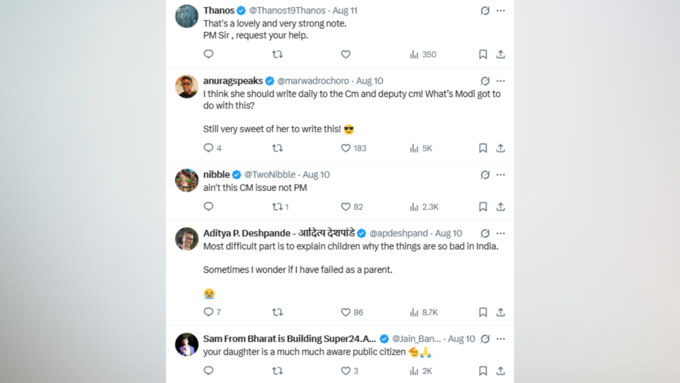Viewport: 680px width, 383px height.
Task: Bookmark Aditya P. Deshpande's tweet
Action: [x=483, y=312]
